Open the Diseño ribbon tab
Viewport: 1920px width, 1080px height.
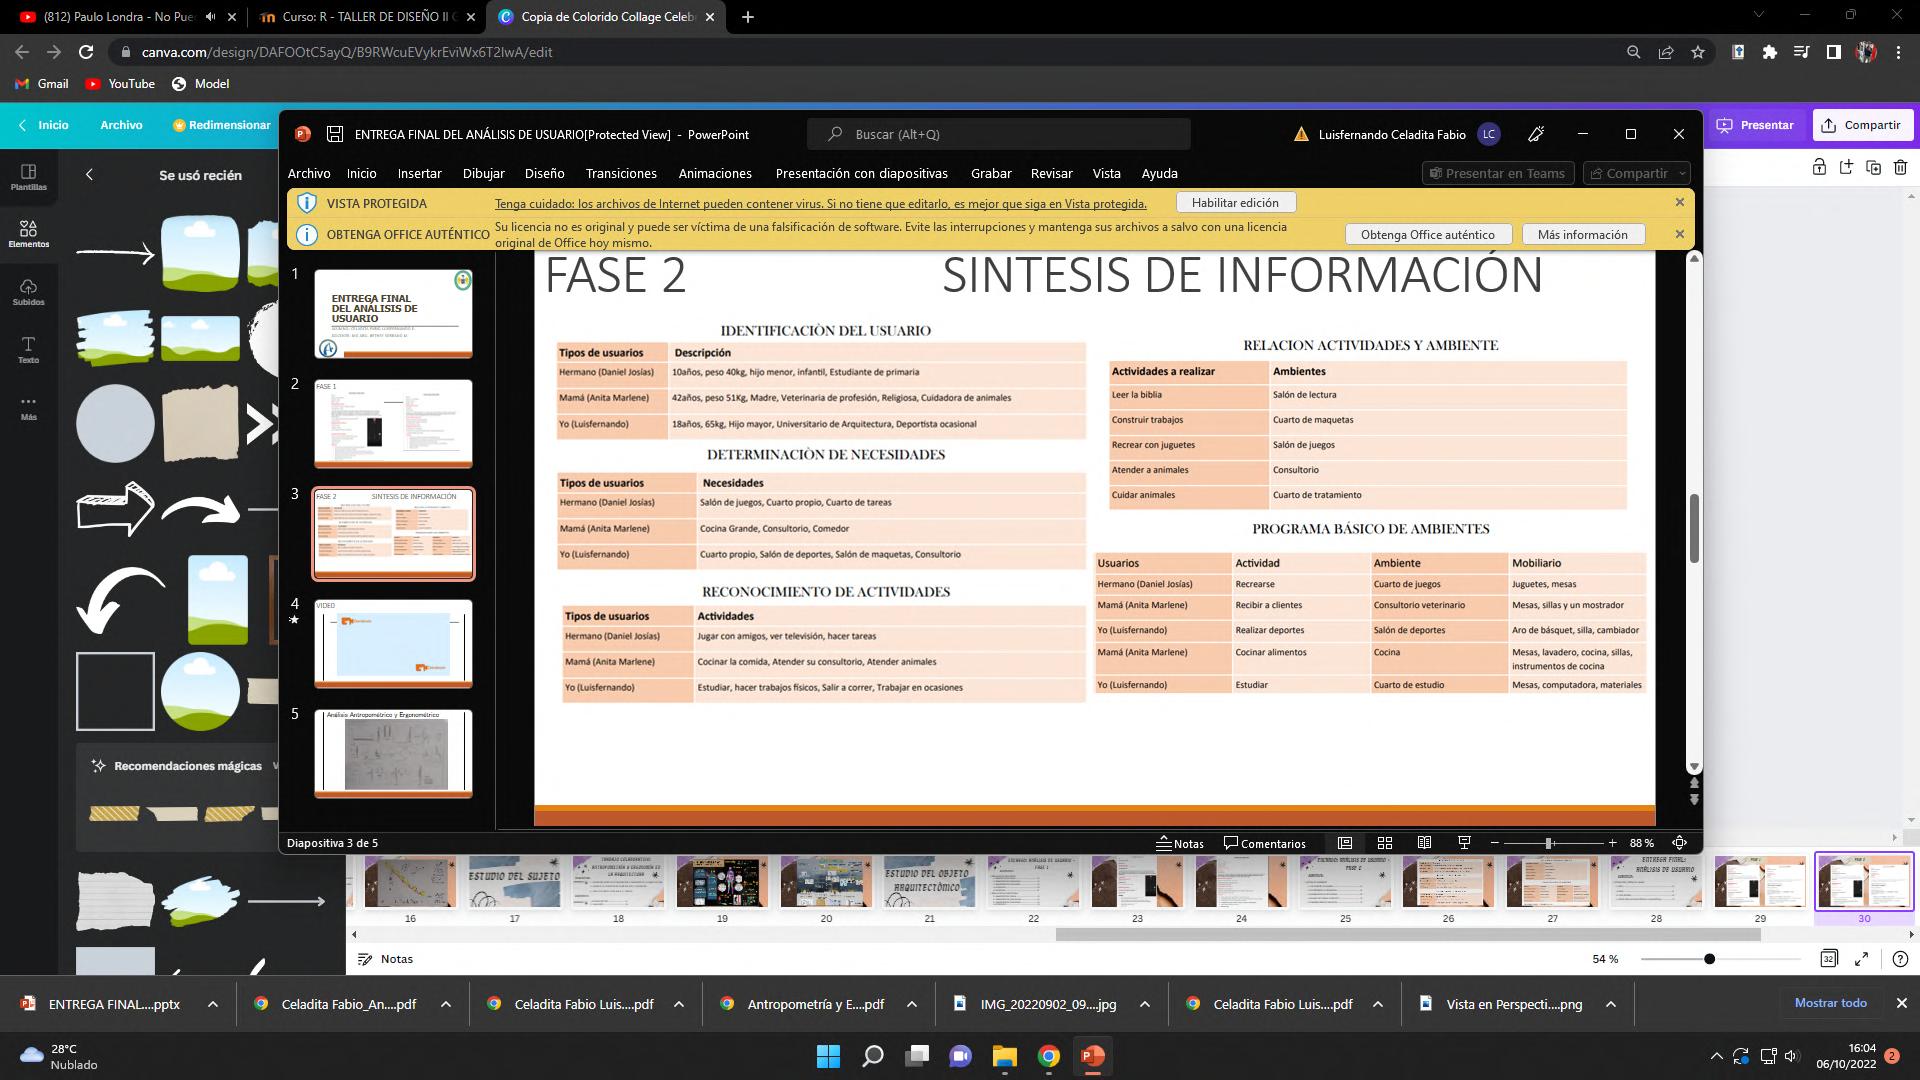[544, 173]
